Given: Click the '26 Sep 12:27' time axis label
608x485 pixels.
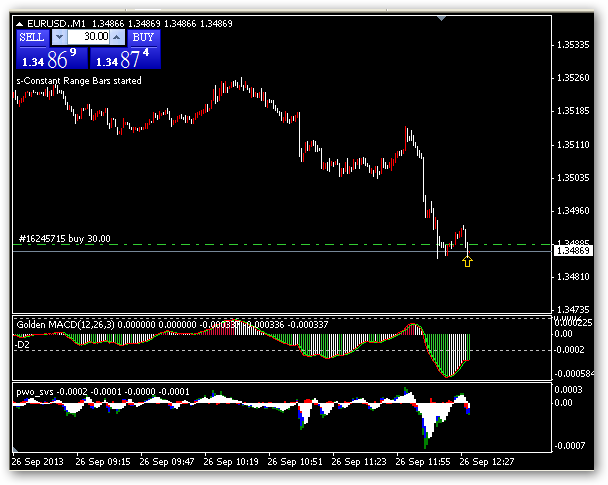Looking at the screenshot, I should point(487,462).
